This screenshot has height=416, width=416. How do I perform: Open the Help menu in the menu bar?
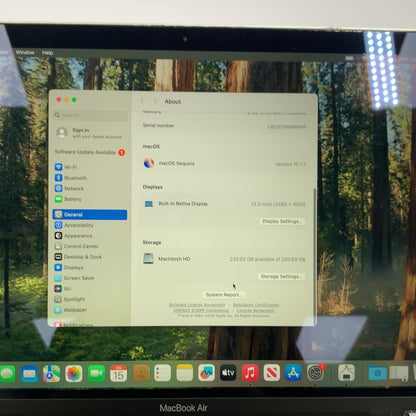click(x=47, y=53)
